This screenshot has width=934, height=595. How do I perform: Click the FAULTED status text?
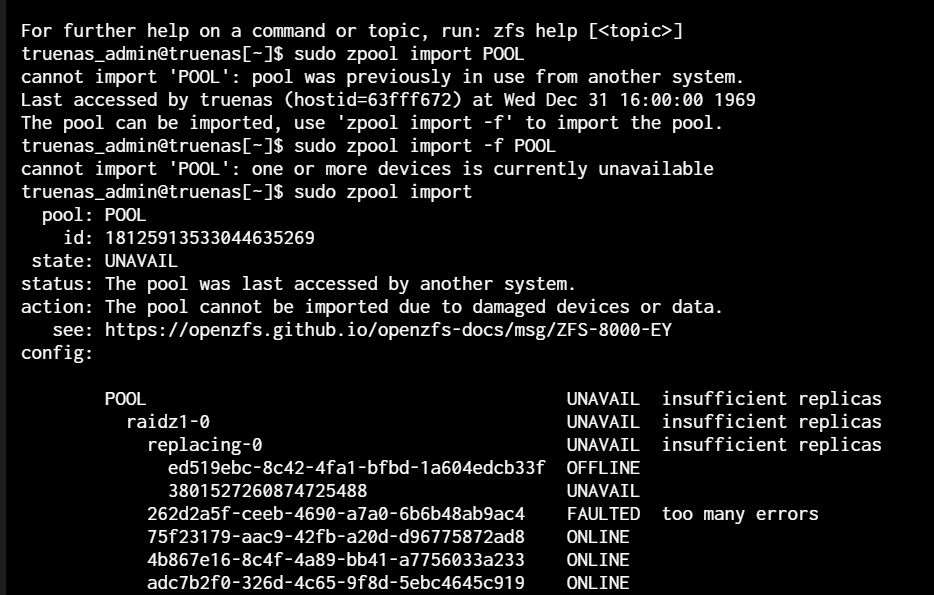[x=603, y=514]
